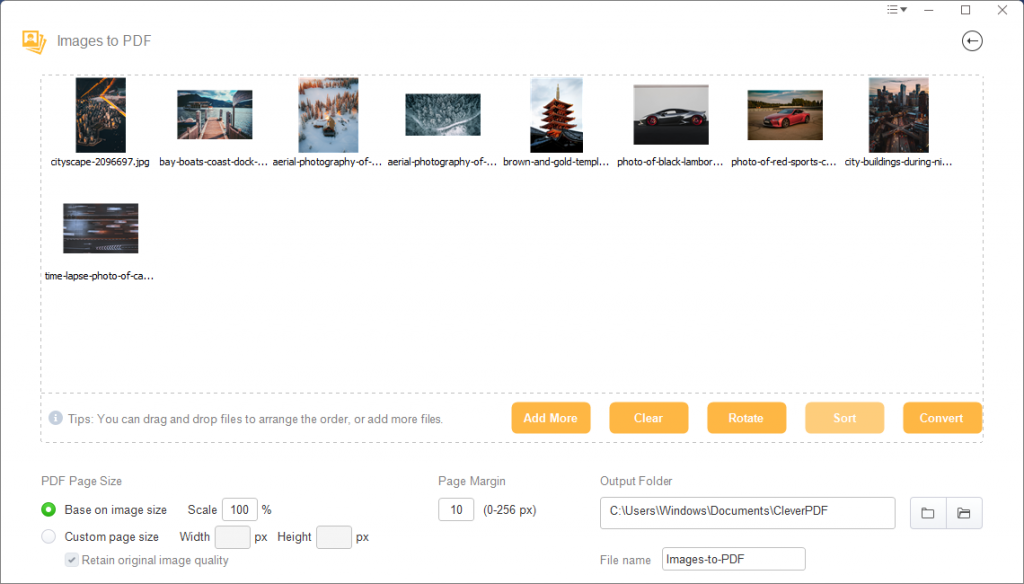The height and width of the screenshot is (584, 1024).
Task: Click the Rotate button
Action: click(x=746, y=418)
